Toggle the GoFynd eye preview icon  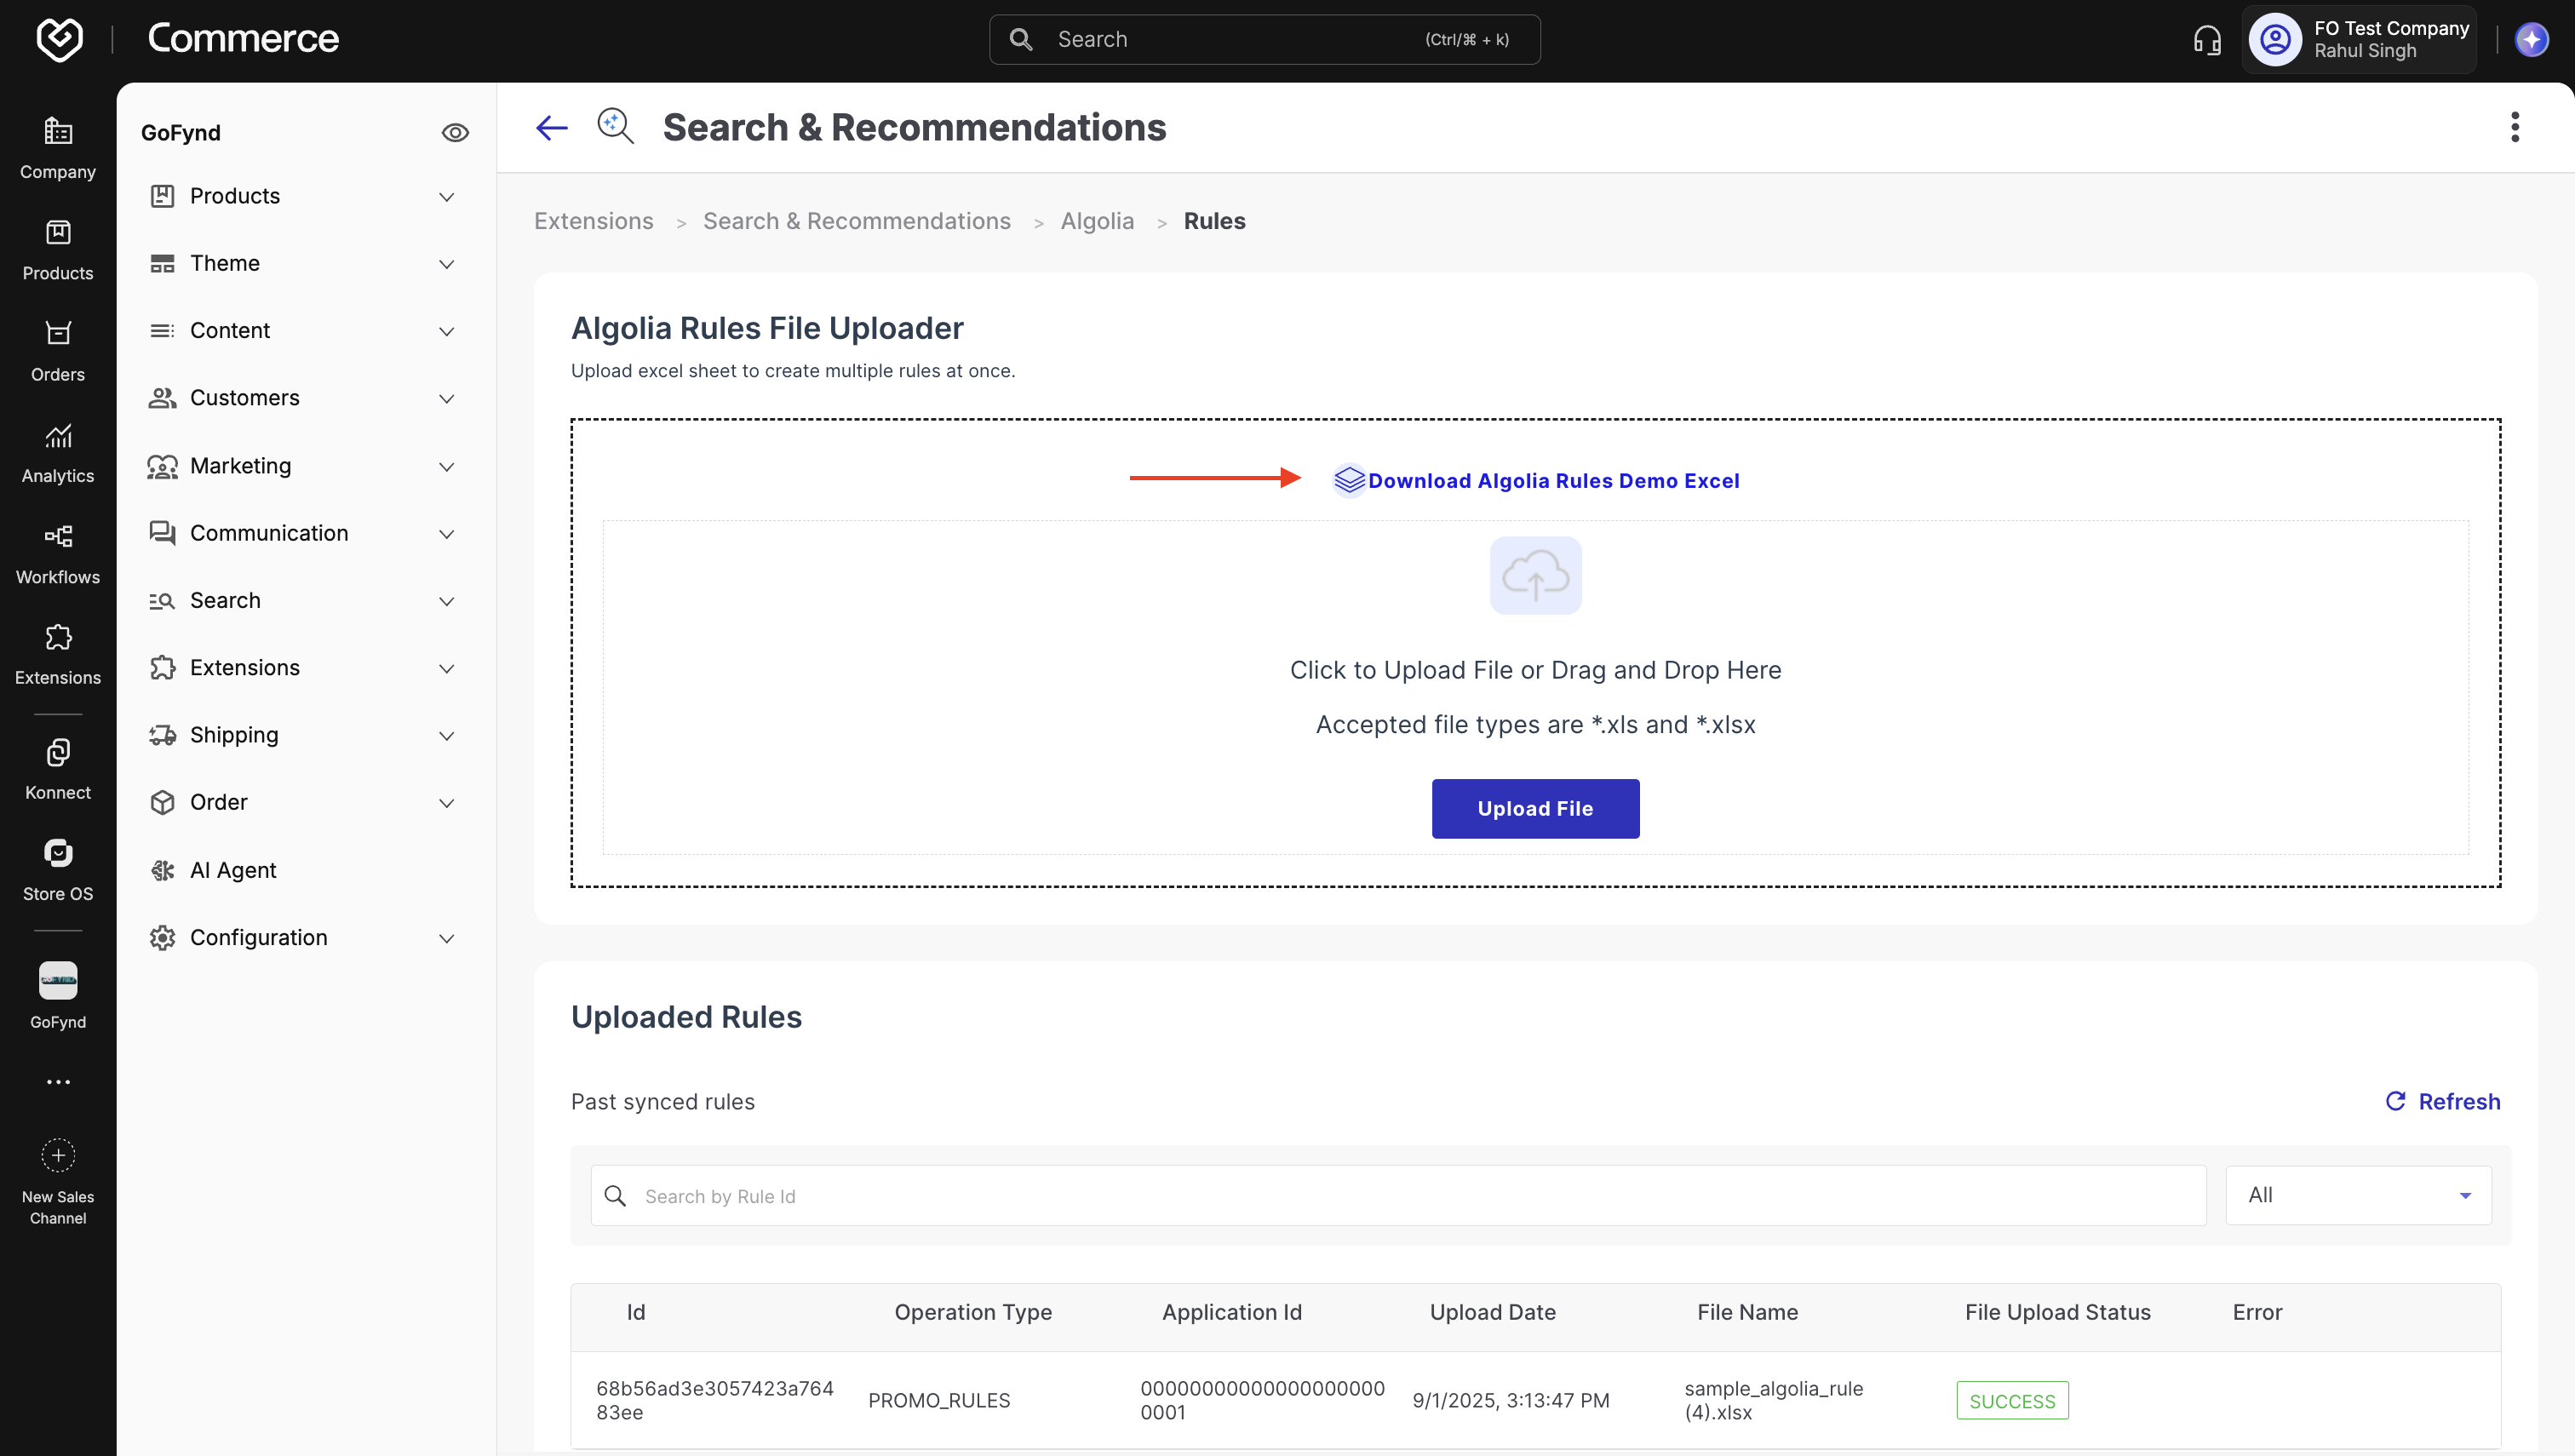[455, 133]
